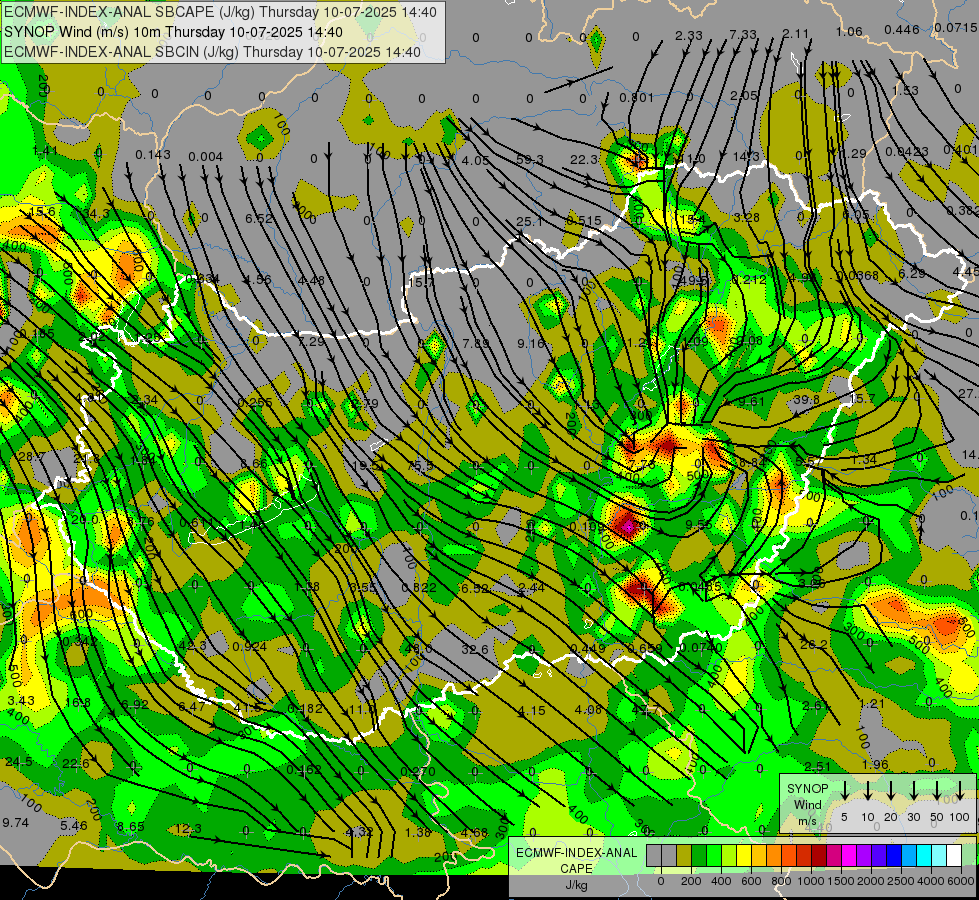Click the map value 4.08
Viewport: 979px width, 900px height.
click(x=588, y=710)
